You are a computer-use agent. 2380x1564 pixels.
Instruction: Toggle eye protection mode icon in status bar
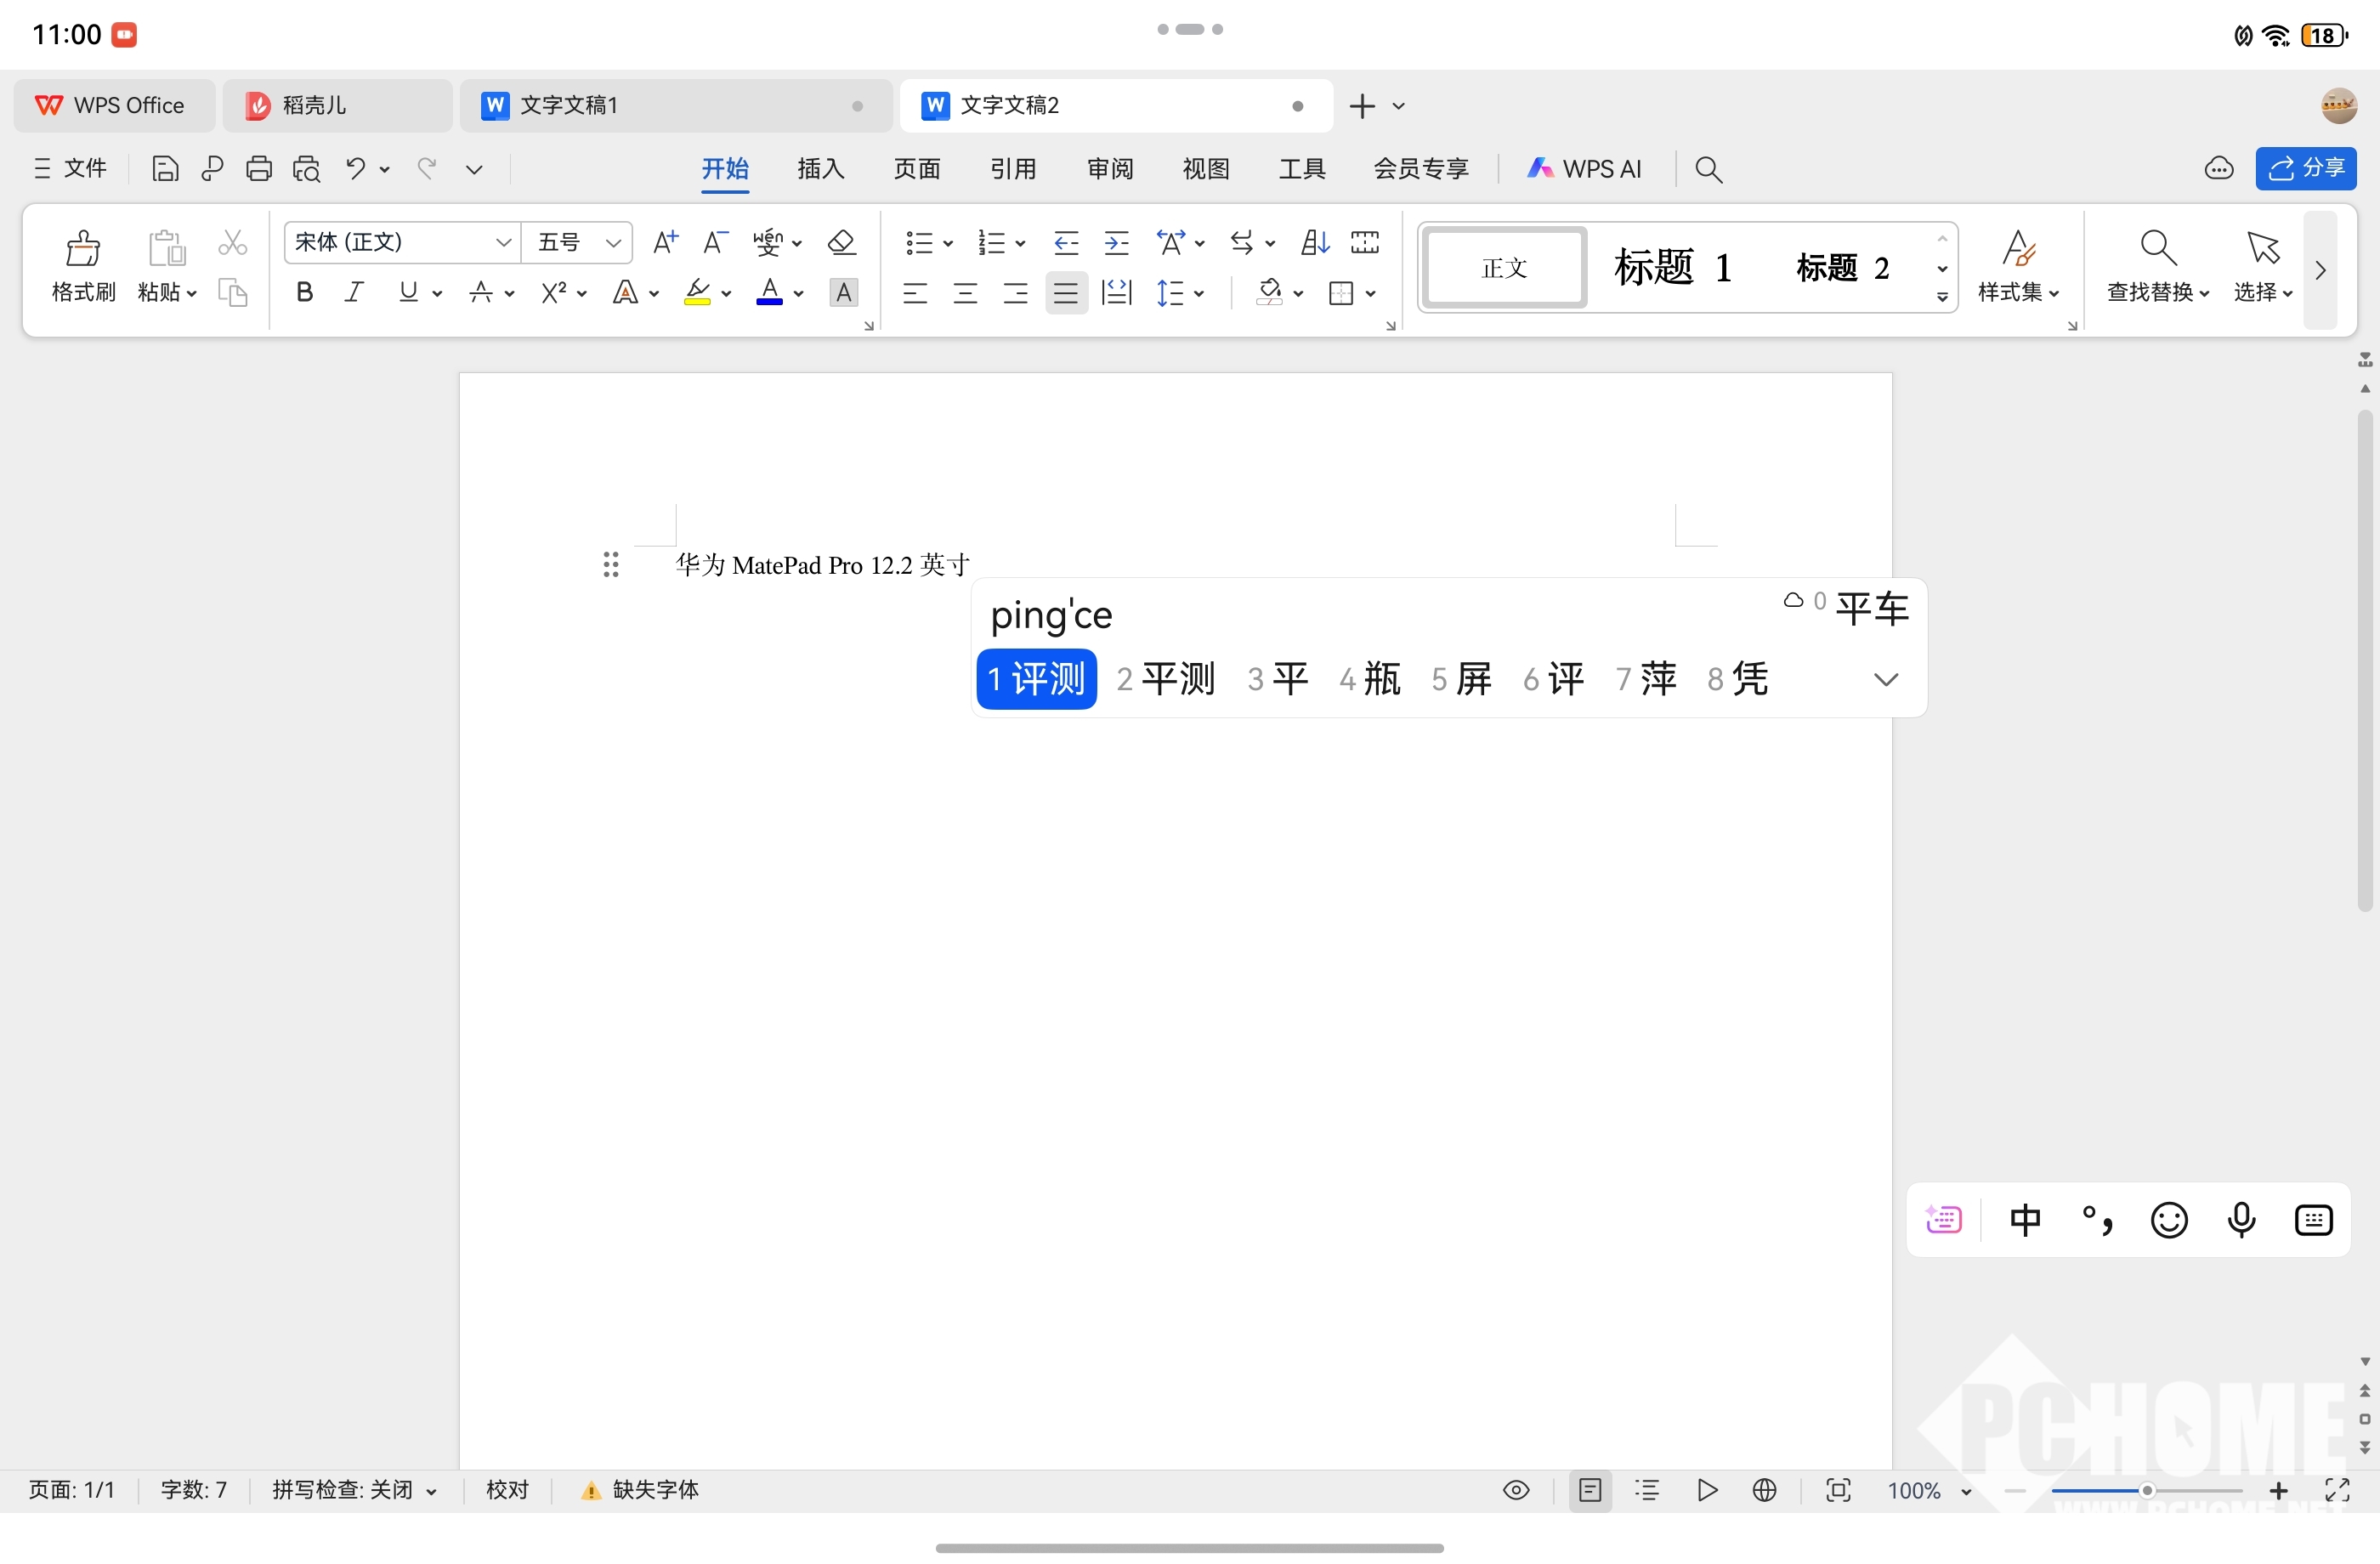pos(1516,1491)
